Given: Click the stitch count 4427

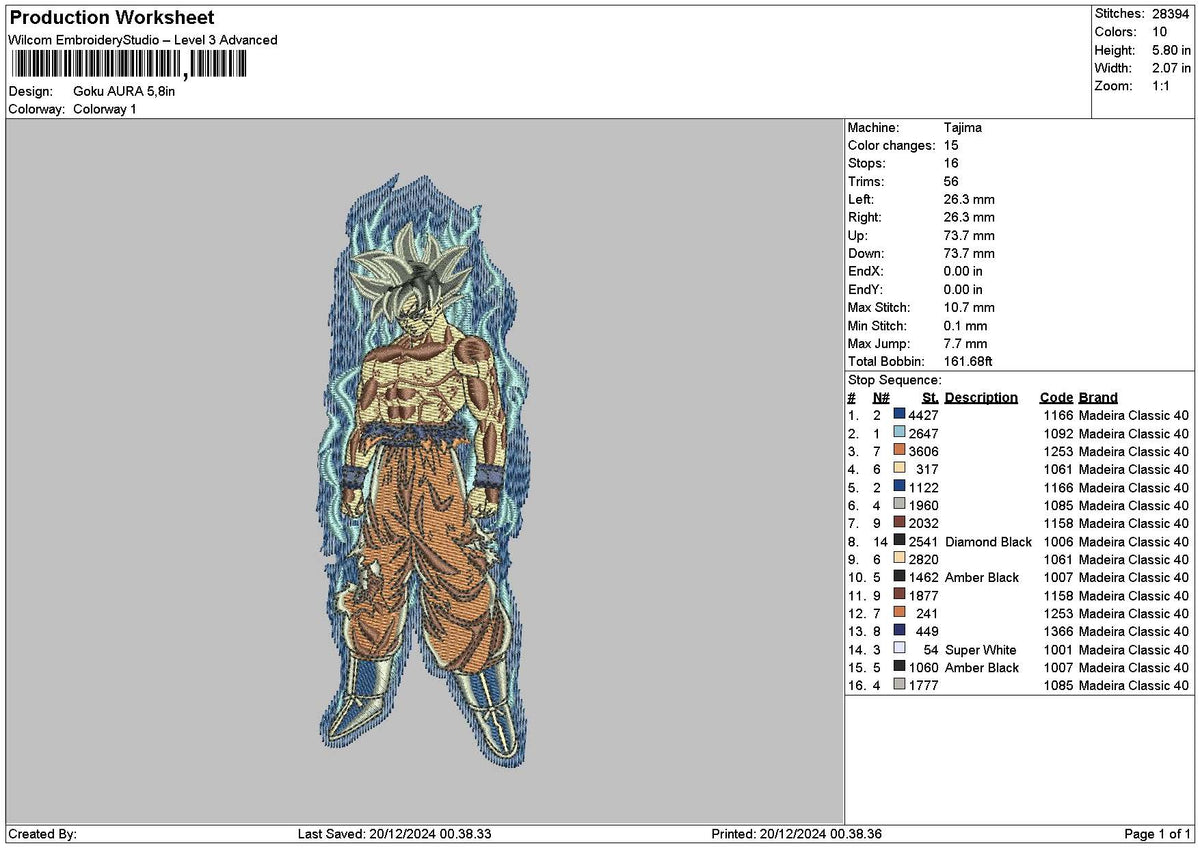Looking at the screenshot, I should tap(924, 415).
